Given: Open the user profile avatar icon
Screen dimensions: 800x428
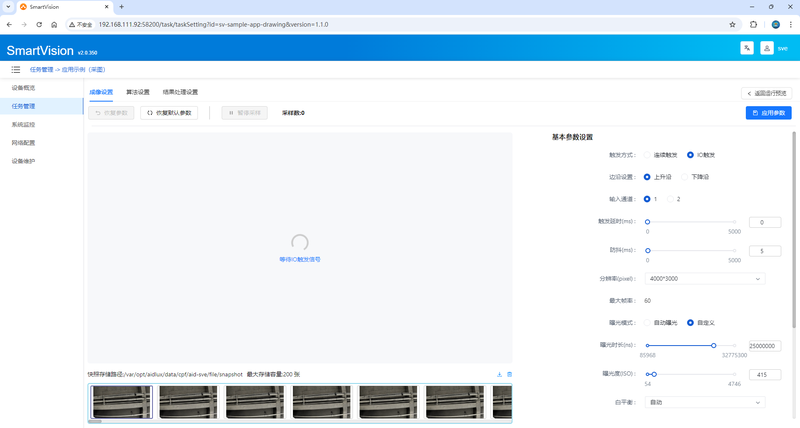Looking at the screenshot, I should pyautogui.click(x=767, y=48).
